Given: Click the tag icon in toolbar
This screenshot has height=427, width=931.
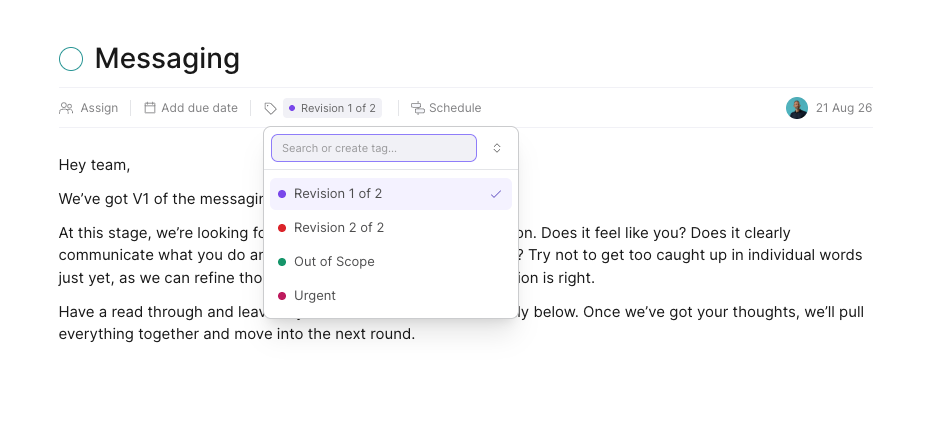Looking at the screenshot, I should pyautogui.click(x=270, y=108).
